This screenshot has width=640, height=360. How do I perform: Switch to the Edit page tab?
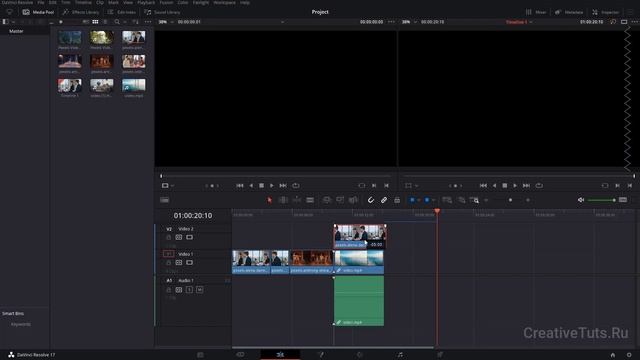pos(280,355)
